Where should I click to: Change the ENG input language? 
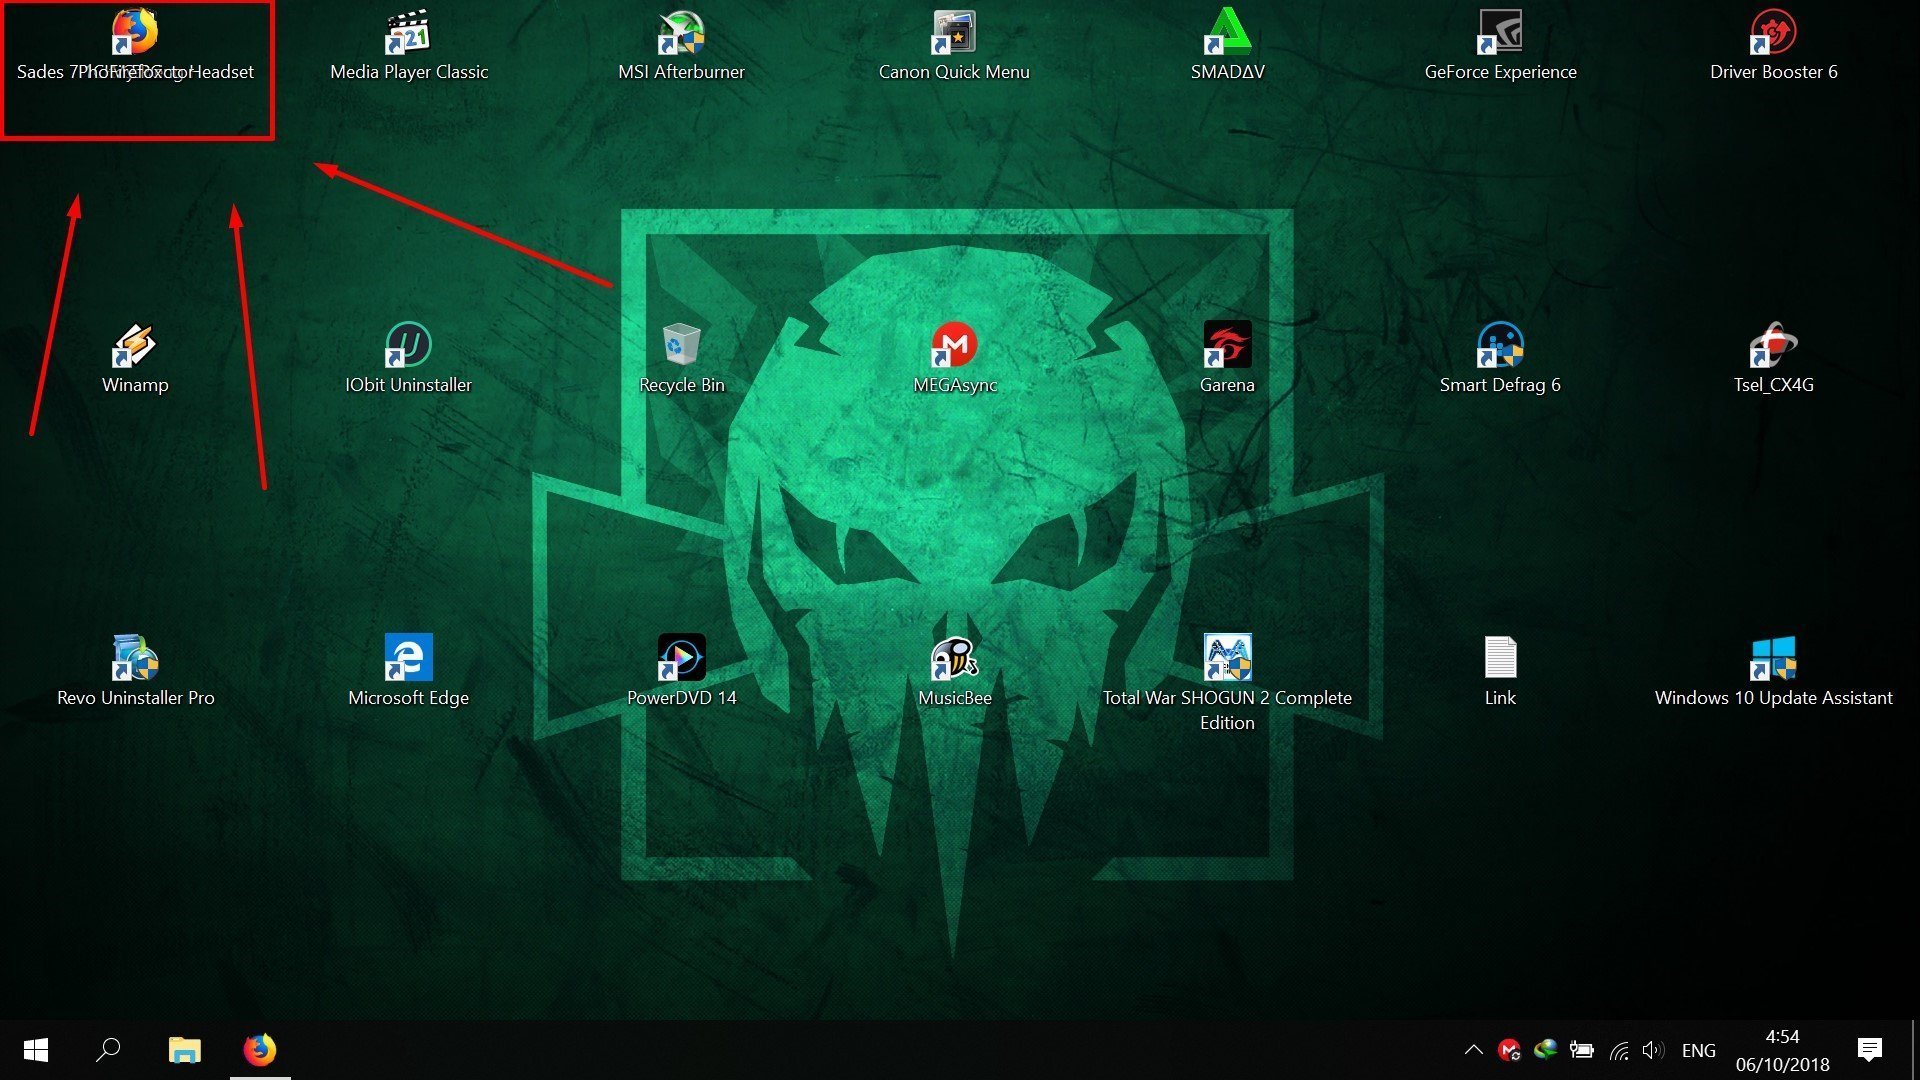1698,1050
